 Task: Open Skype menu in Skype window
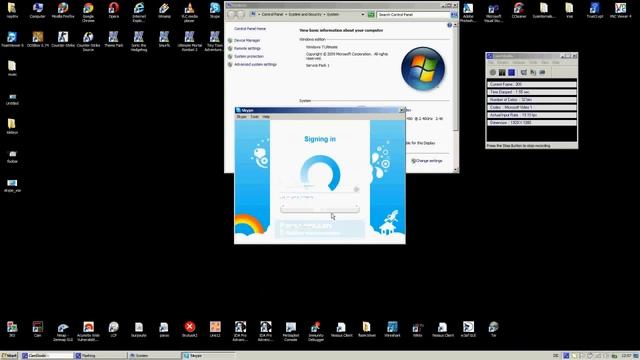(x=242, y=117)
